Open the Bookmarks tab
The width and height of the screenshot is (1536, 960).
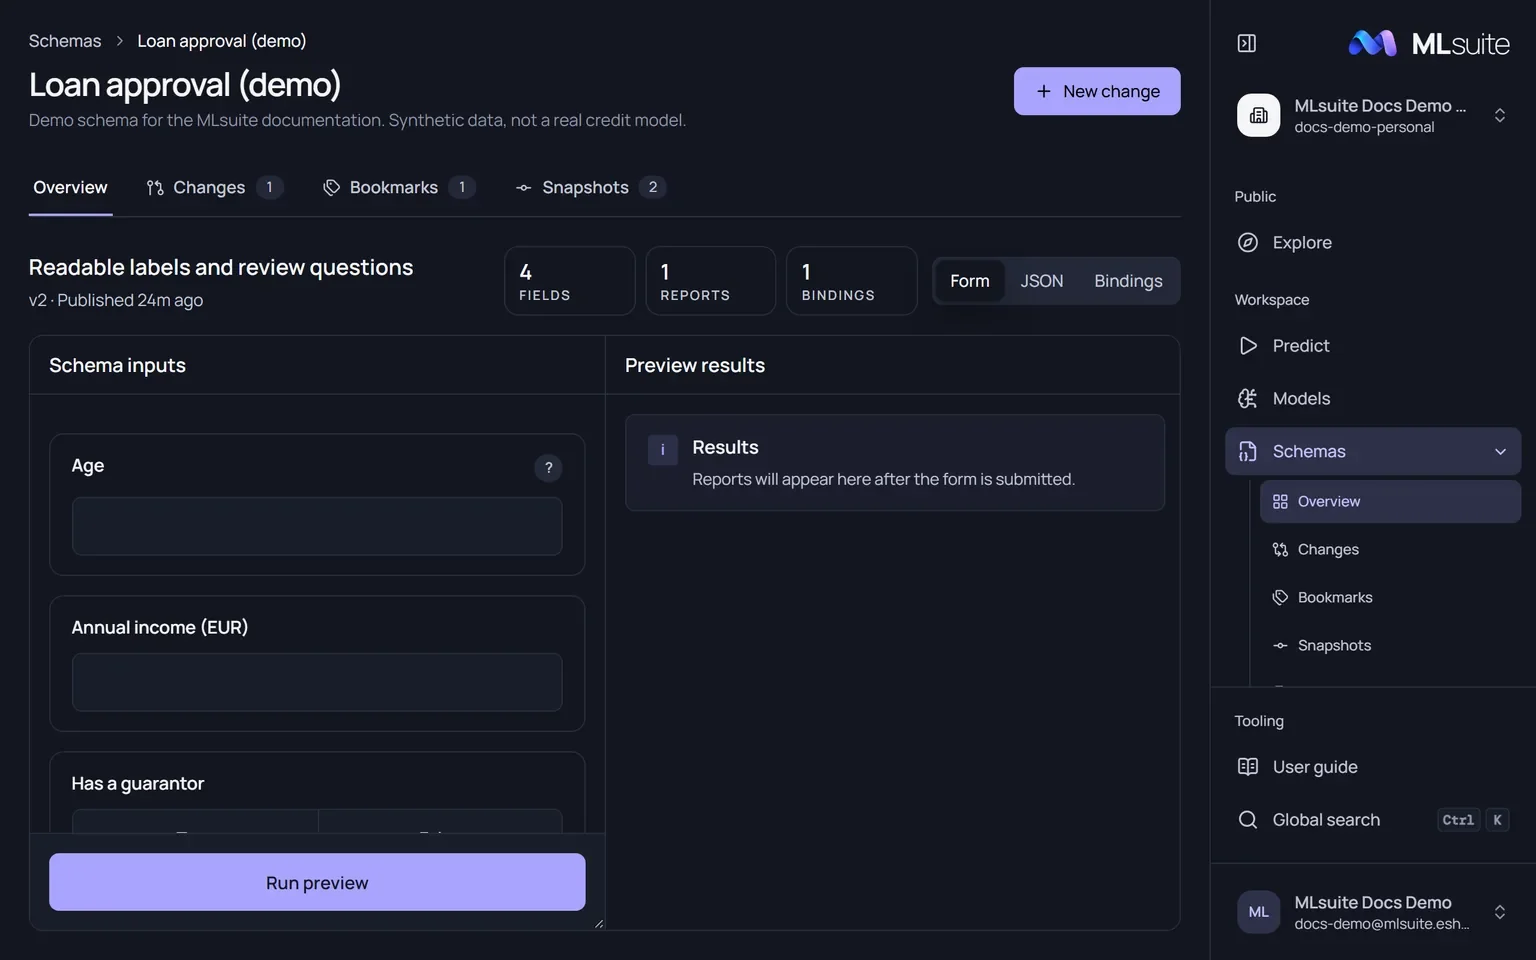pos(398,187)
